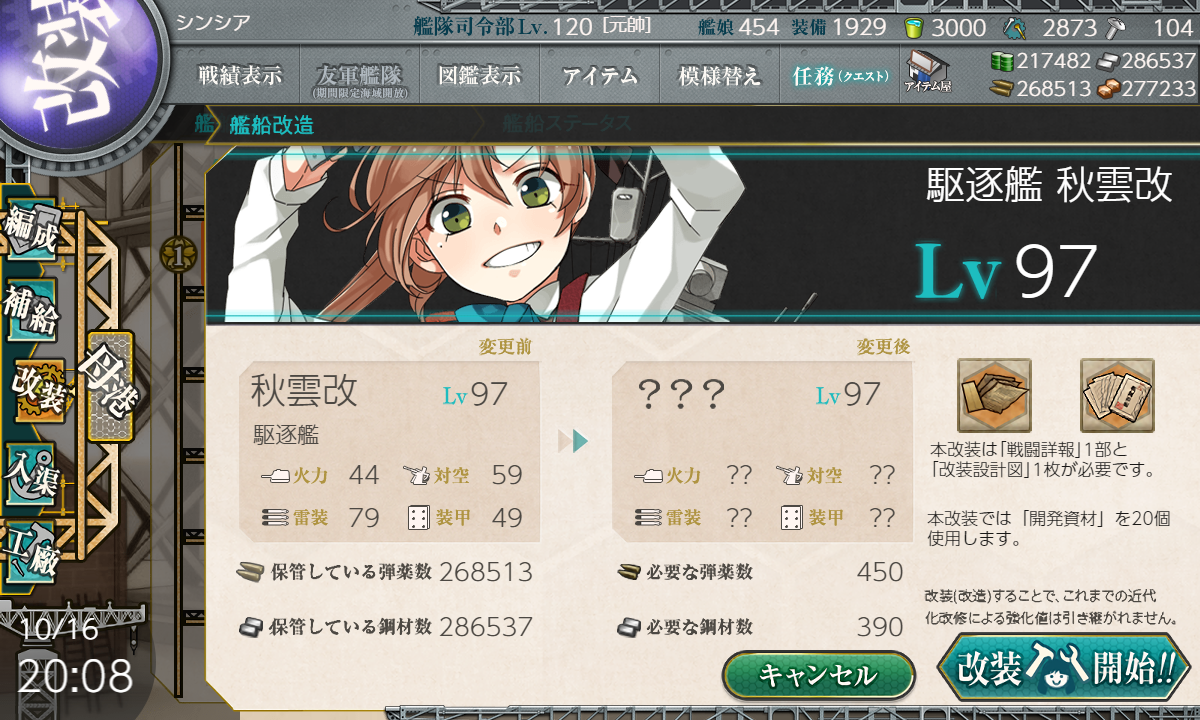Click the 改装設計図 blueprint item icon

coord(1117,395)
